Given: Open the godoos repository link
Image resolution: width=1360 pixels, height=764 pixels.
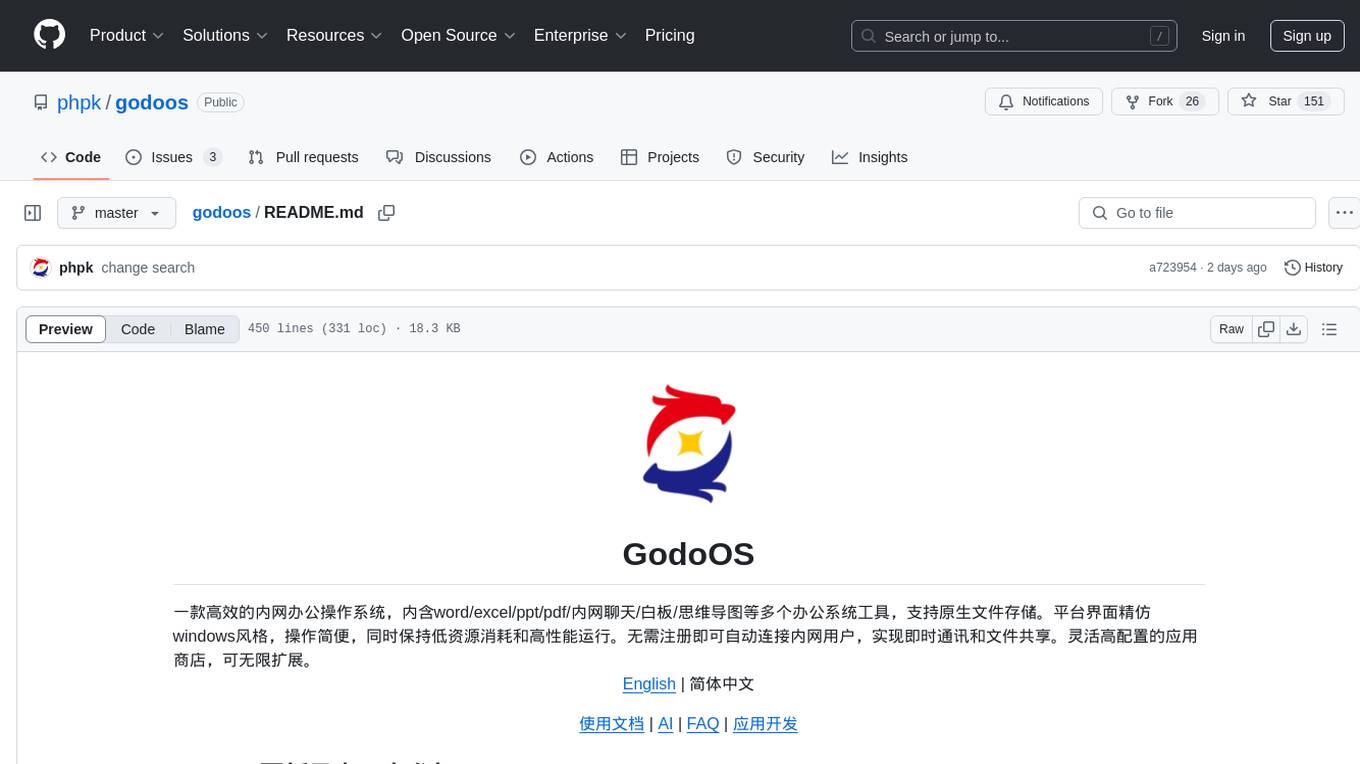Looking at the screenshot, I should click(152, 102).
